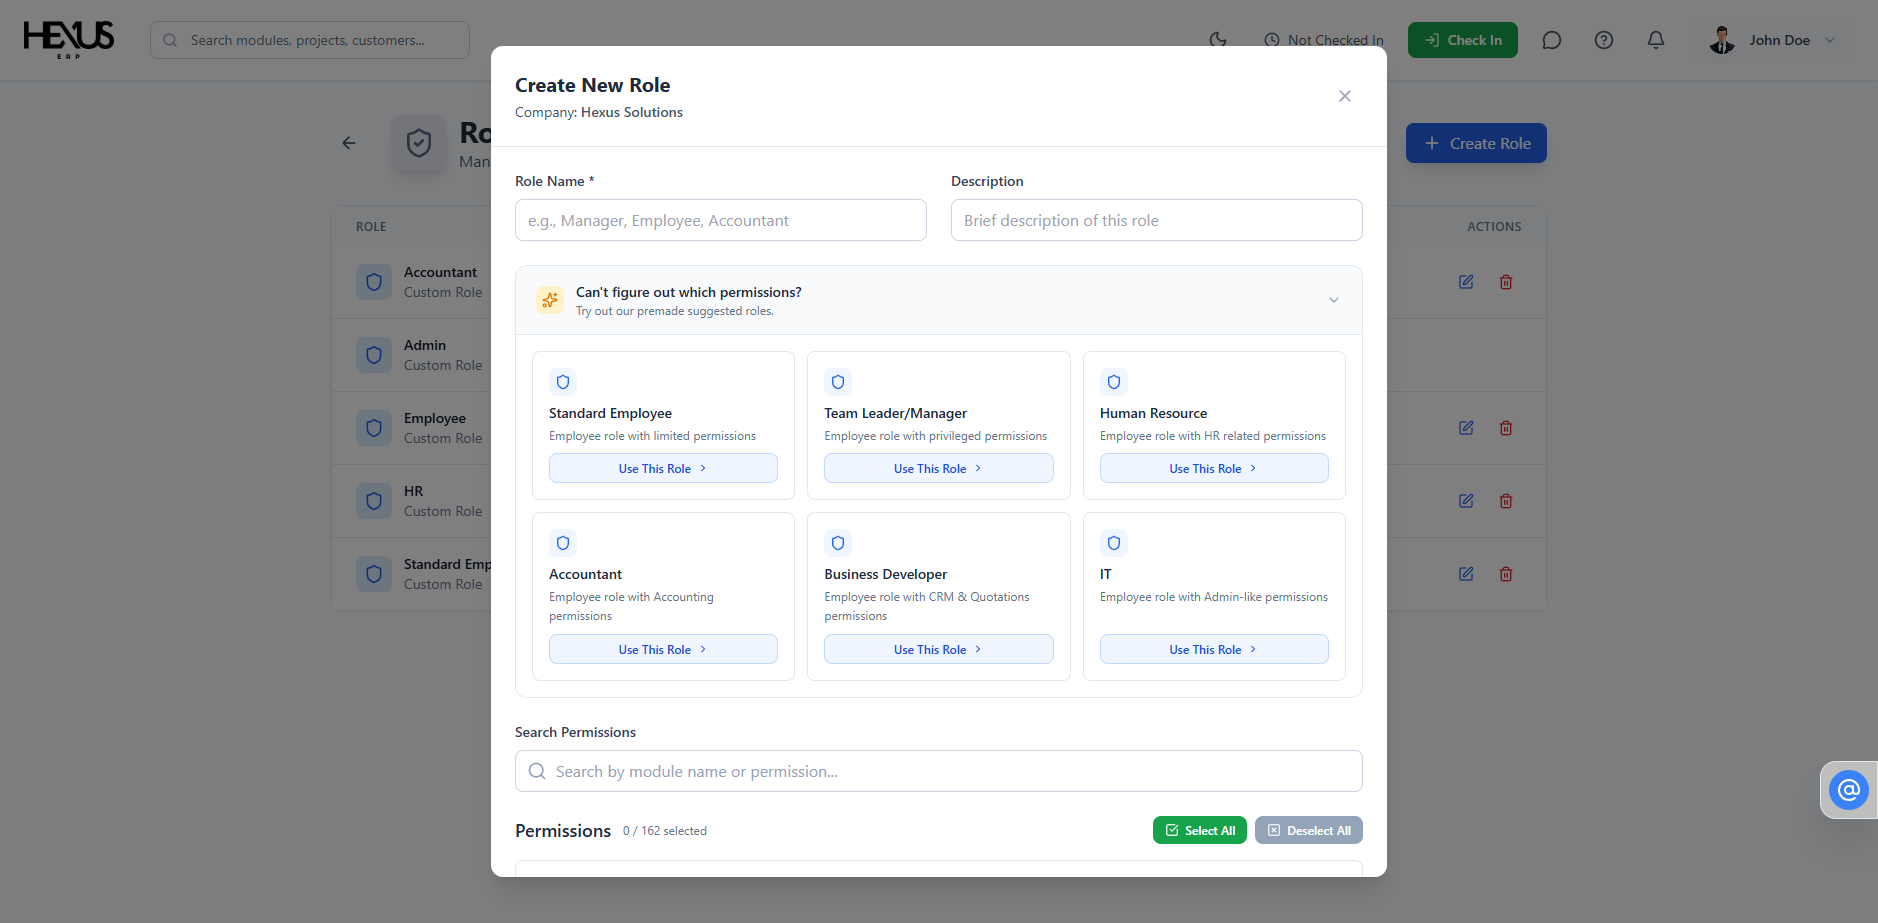
Task: Click the clock icon by Not Checked In
Action: coord(1272,40)
